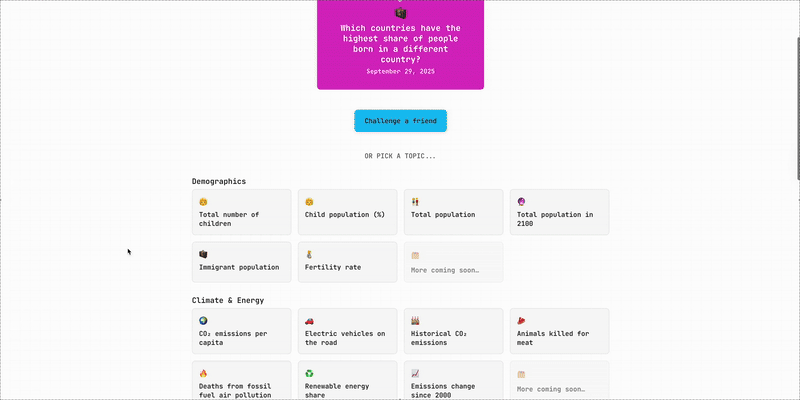Click the fire icon on fossil fuel deaths
This screenshot has height=400, width=800.
point(203,373)
